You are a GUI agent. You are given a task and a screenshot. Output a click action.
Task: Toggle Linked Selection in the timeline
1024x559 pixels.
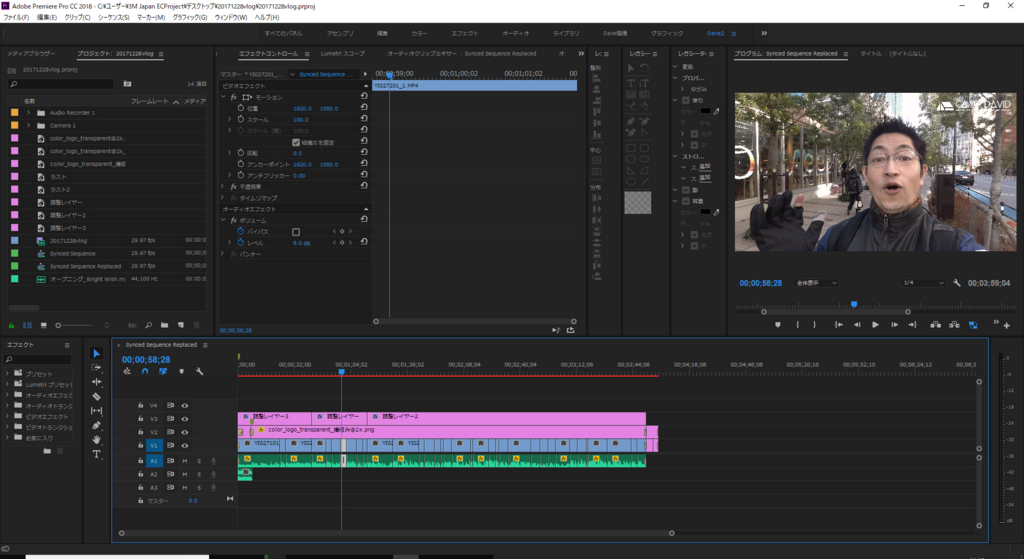tap(163, 372)
